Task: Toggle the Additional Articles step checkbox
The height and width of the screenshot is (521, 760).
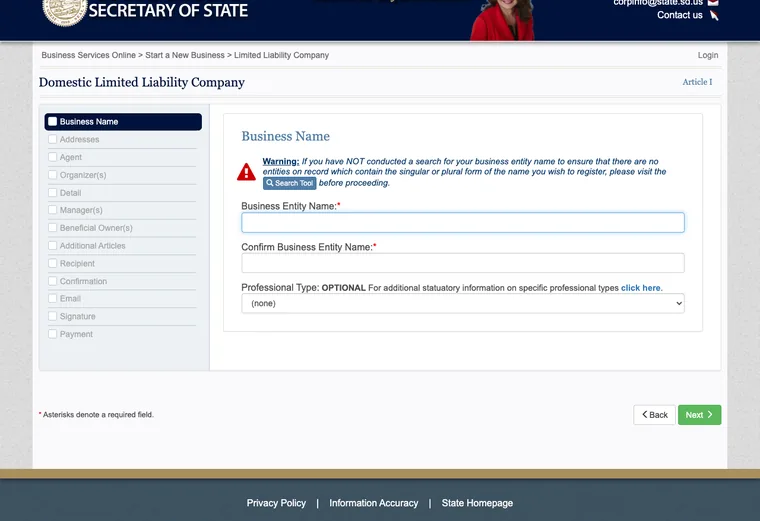Action: [x=52, y=245]
